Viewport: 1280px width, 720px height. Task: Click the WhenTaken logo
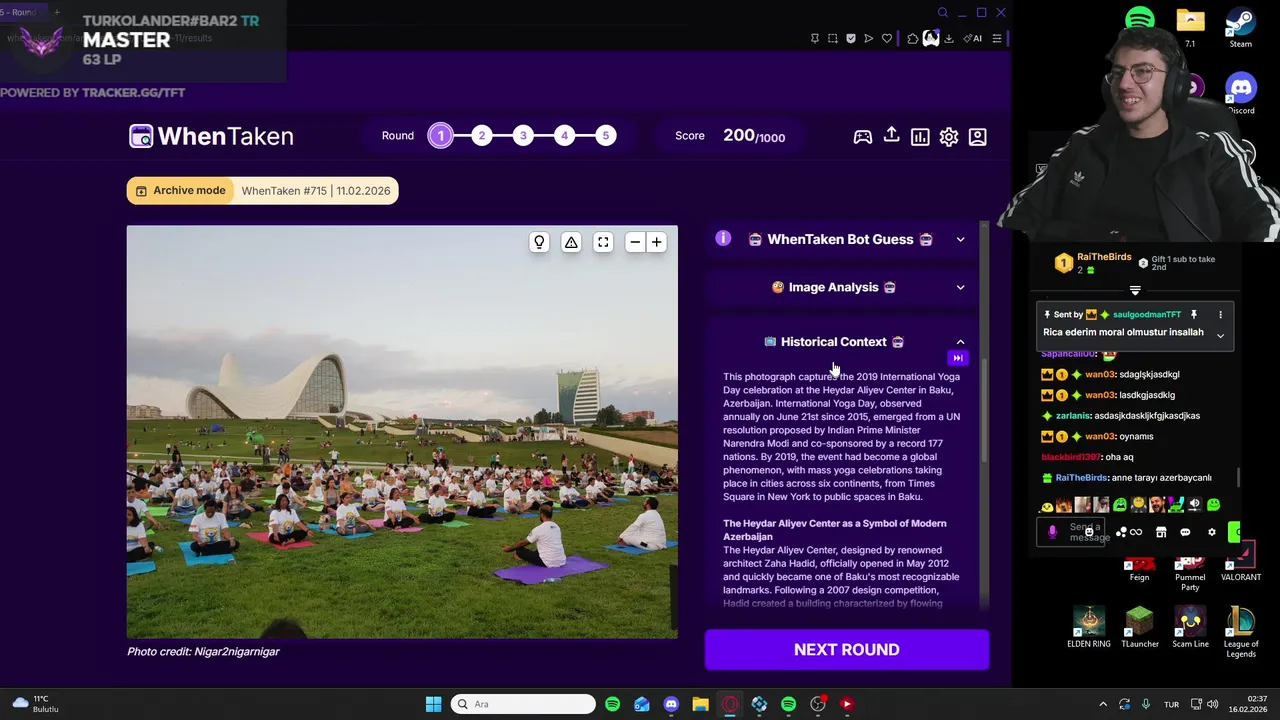tap(211, 136)
